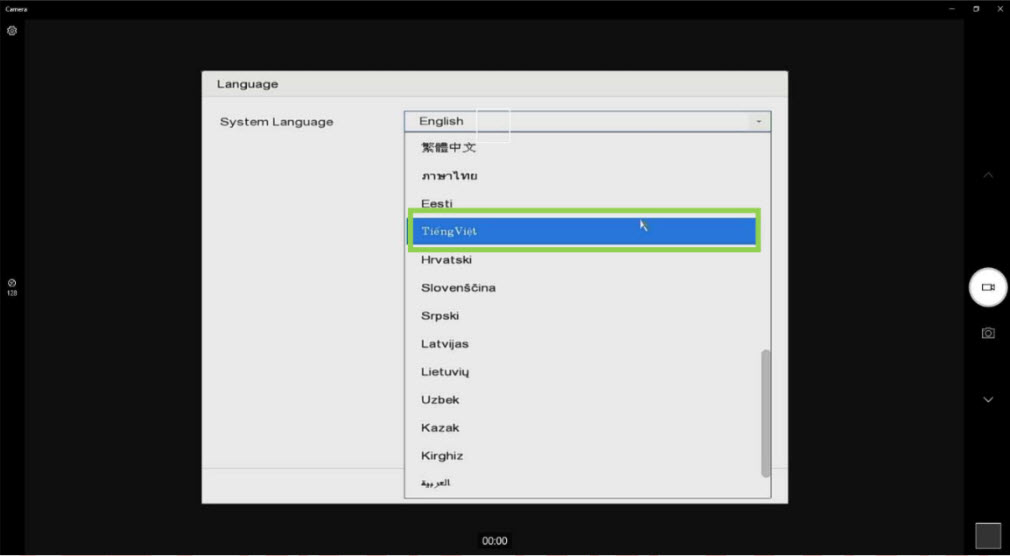
Task: Click the System Language combo box
Action: 586,122
